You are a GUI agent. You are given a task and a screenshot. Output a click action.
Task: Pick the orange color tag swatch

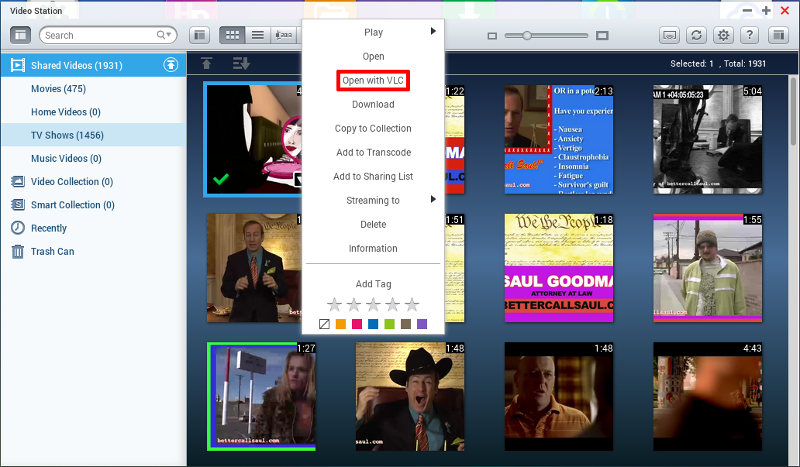[340, 324]
